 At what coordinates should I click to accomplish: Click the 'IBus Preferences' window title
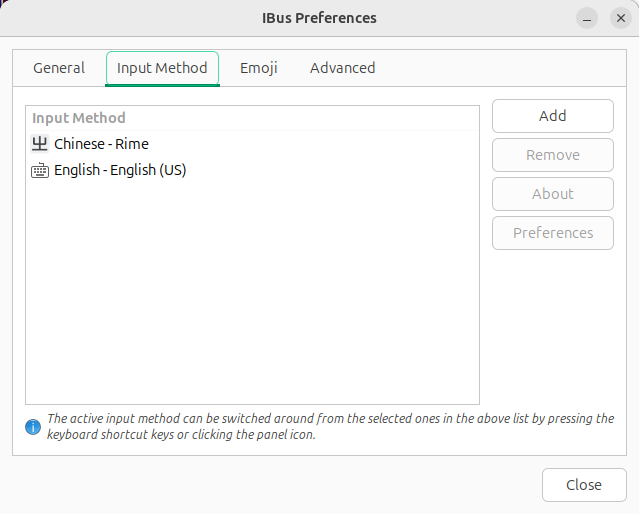tap(319, 18)
